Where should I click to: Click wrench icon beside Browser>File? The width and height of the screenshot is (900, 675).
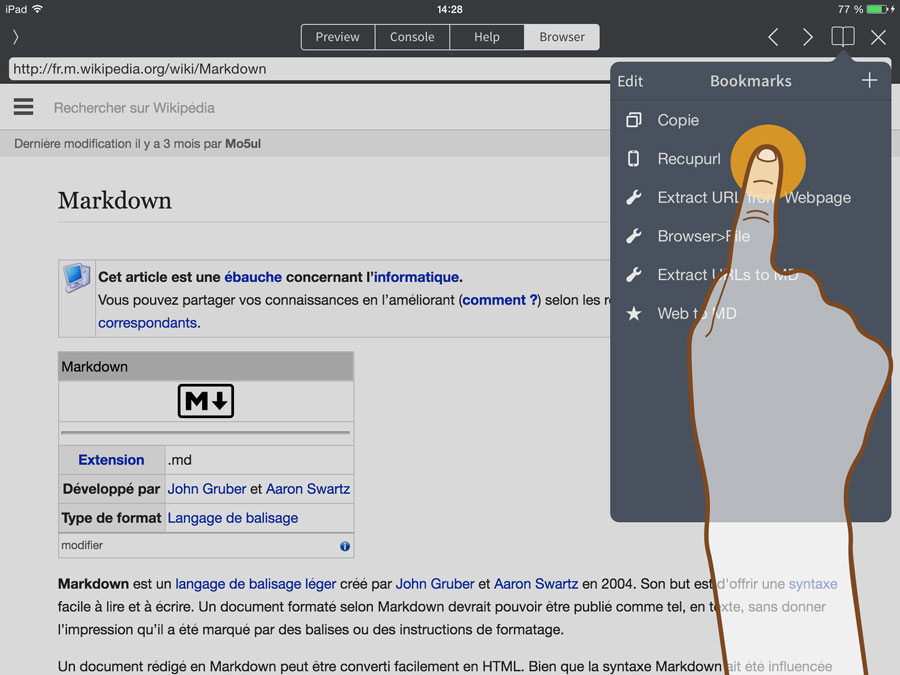[634, 236]
